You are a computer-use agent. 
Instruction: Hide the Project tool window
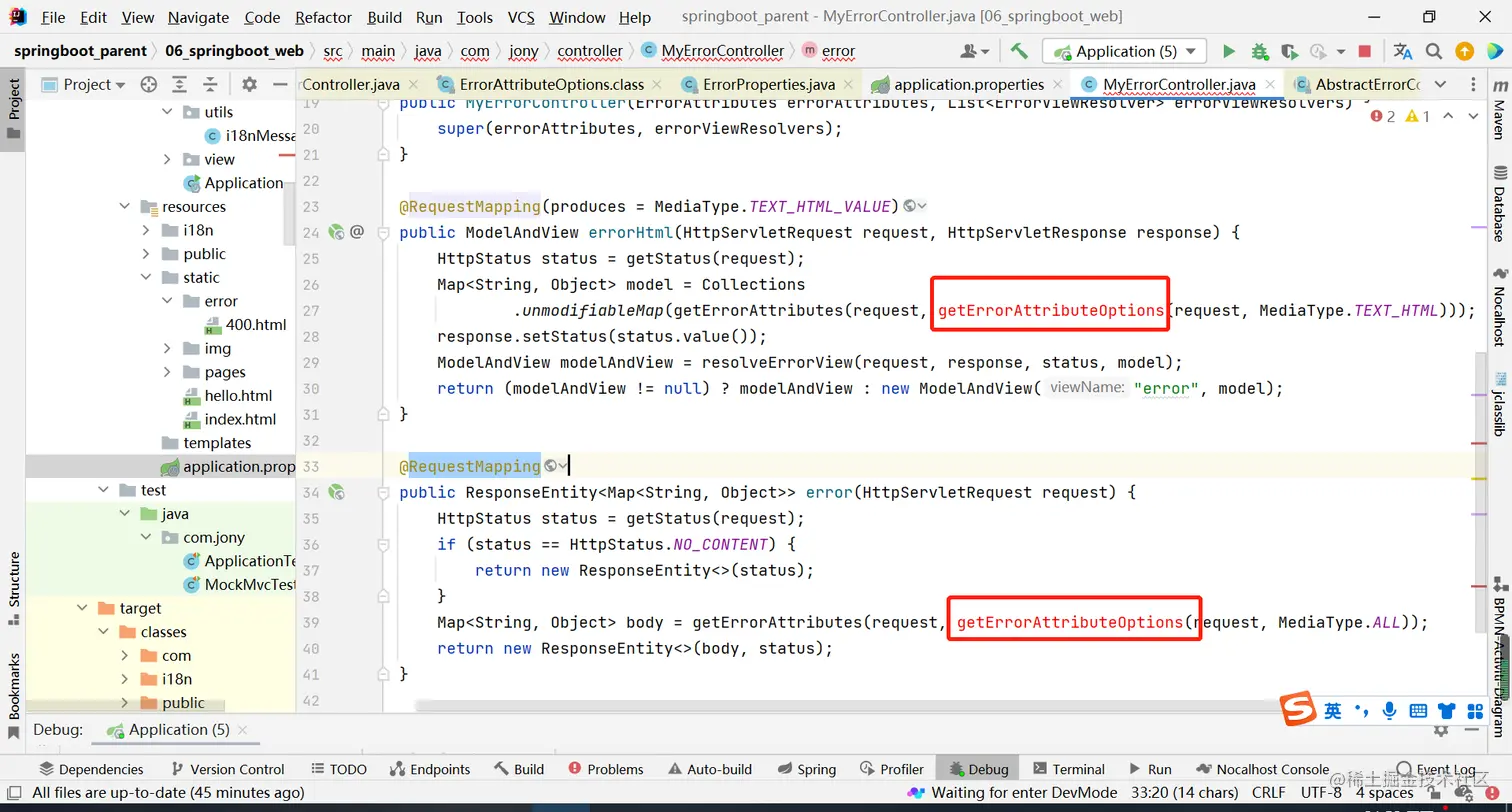280,84
